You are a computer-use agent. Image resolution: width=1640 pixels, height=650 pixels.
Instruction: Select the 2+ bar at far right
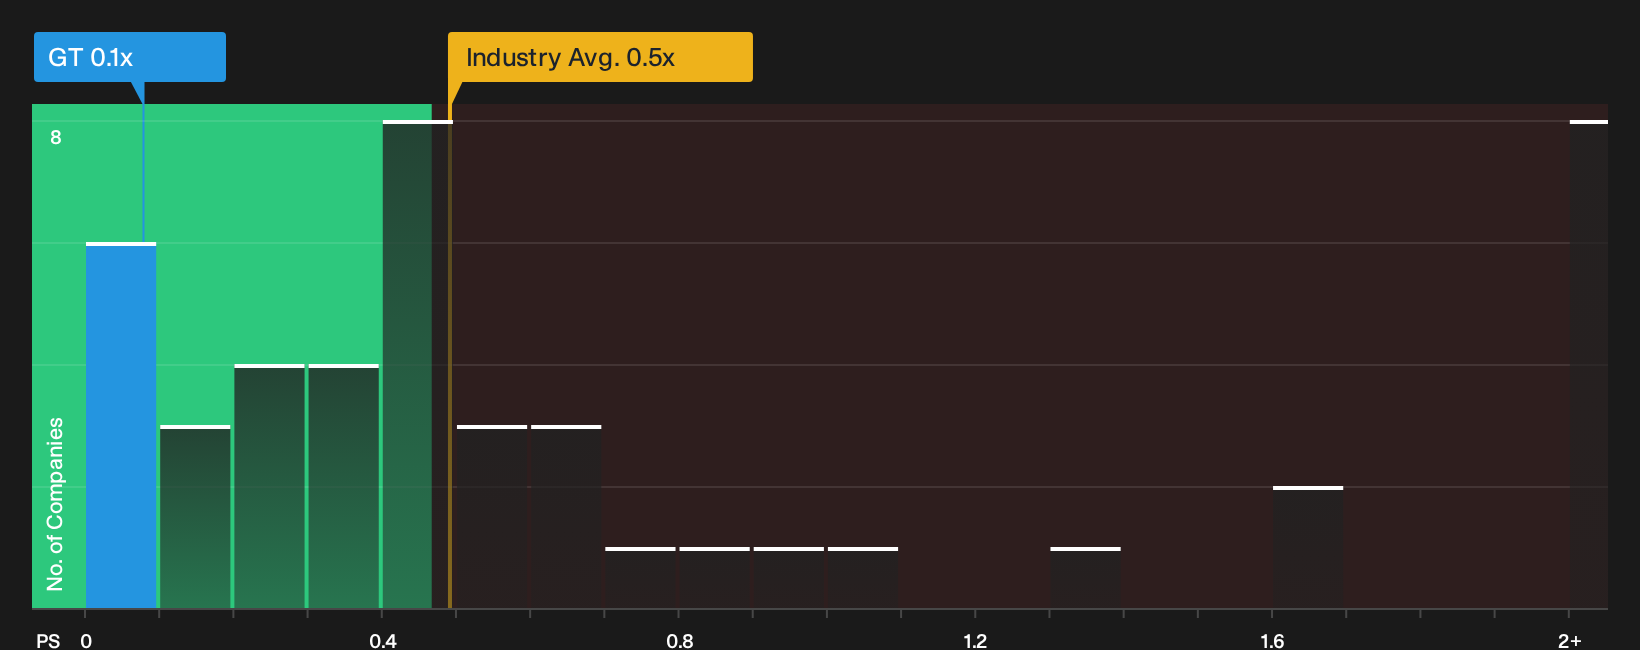pos(1589,364)
